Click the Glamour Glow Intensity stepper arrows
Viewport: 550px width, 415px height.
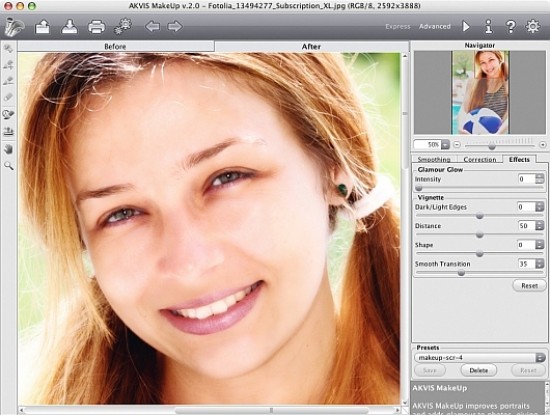point(540,179)
